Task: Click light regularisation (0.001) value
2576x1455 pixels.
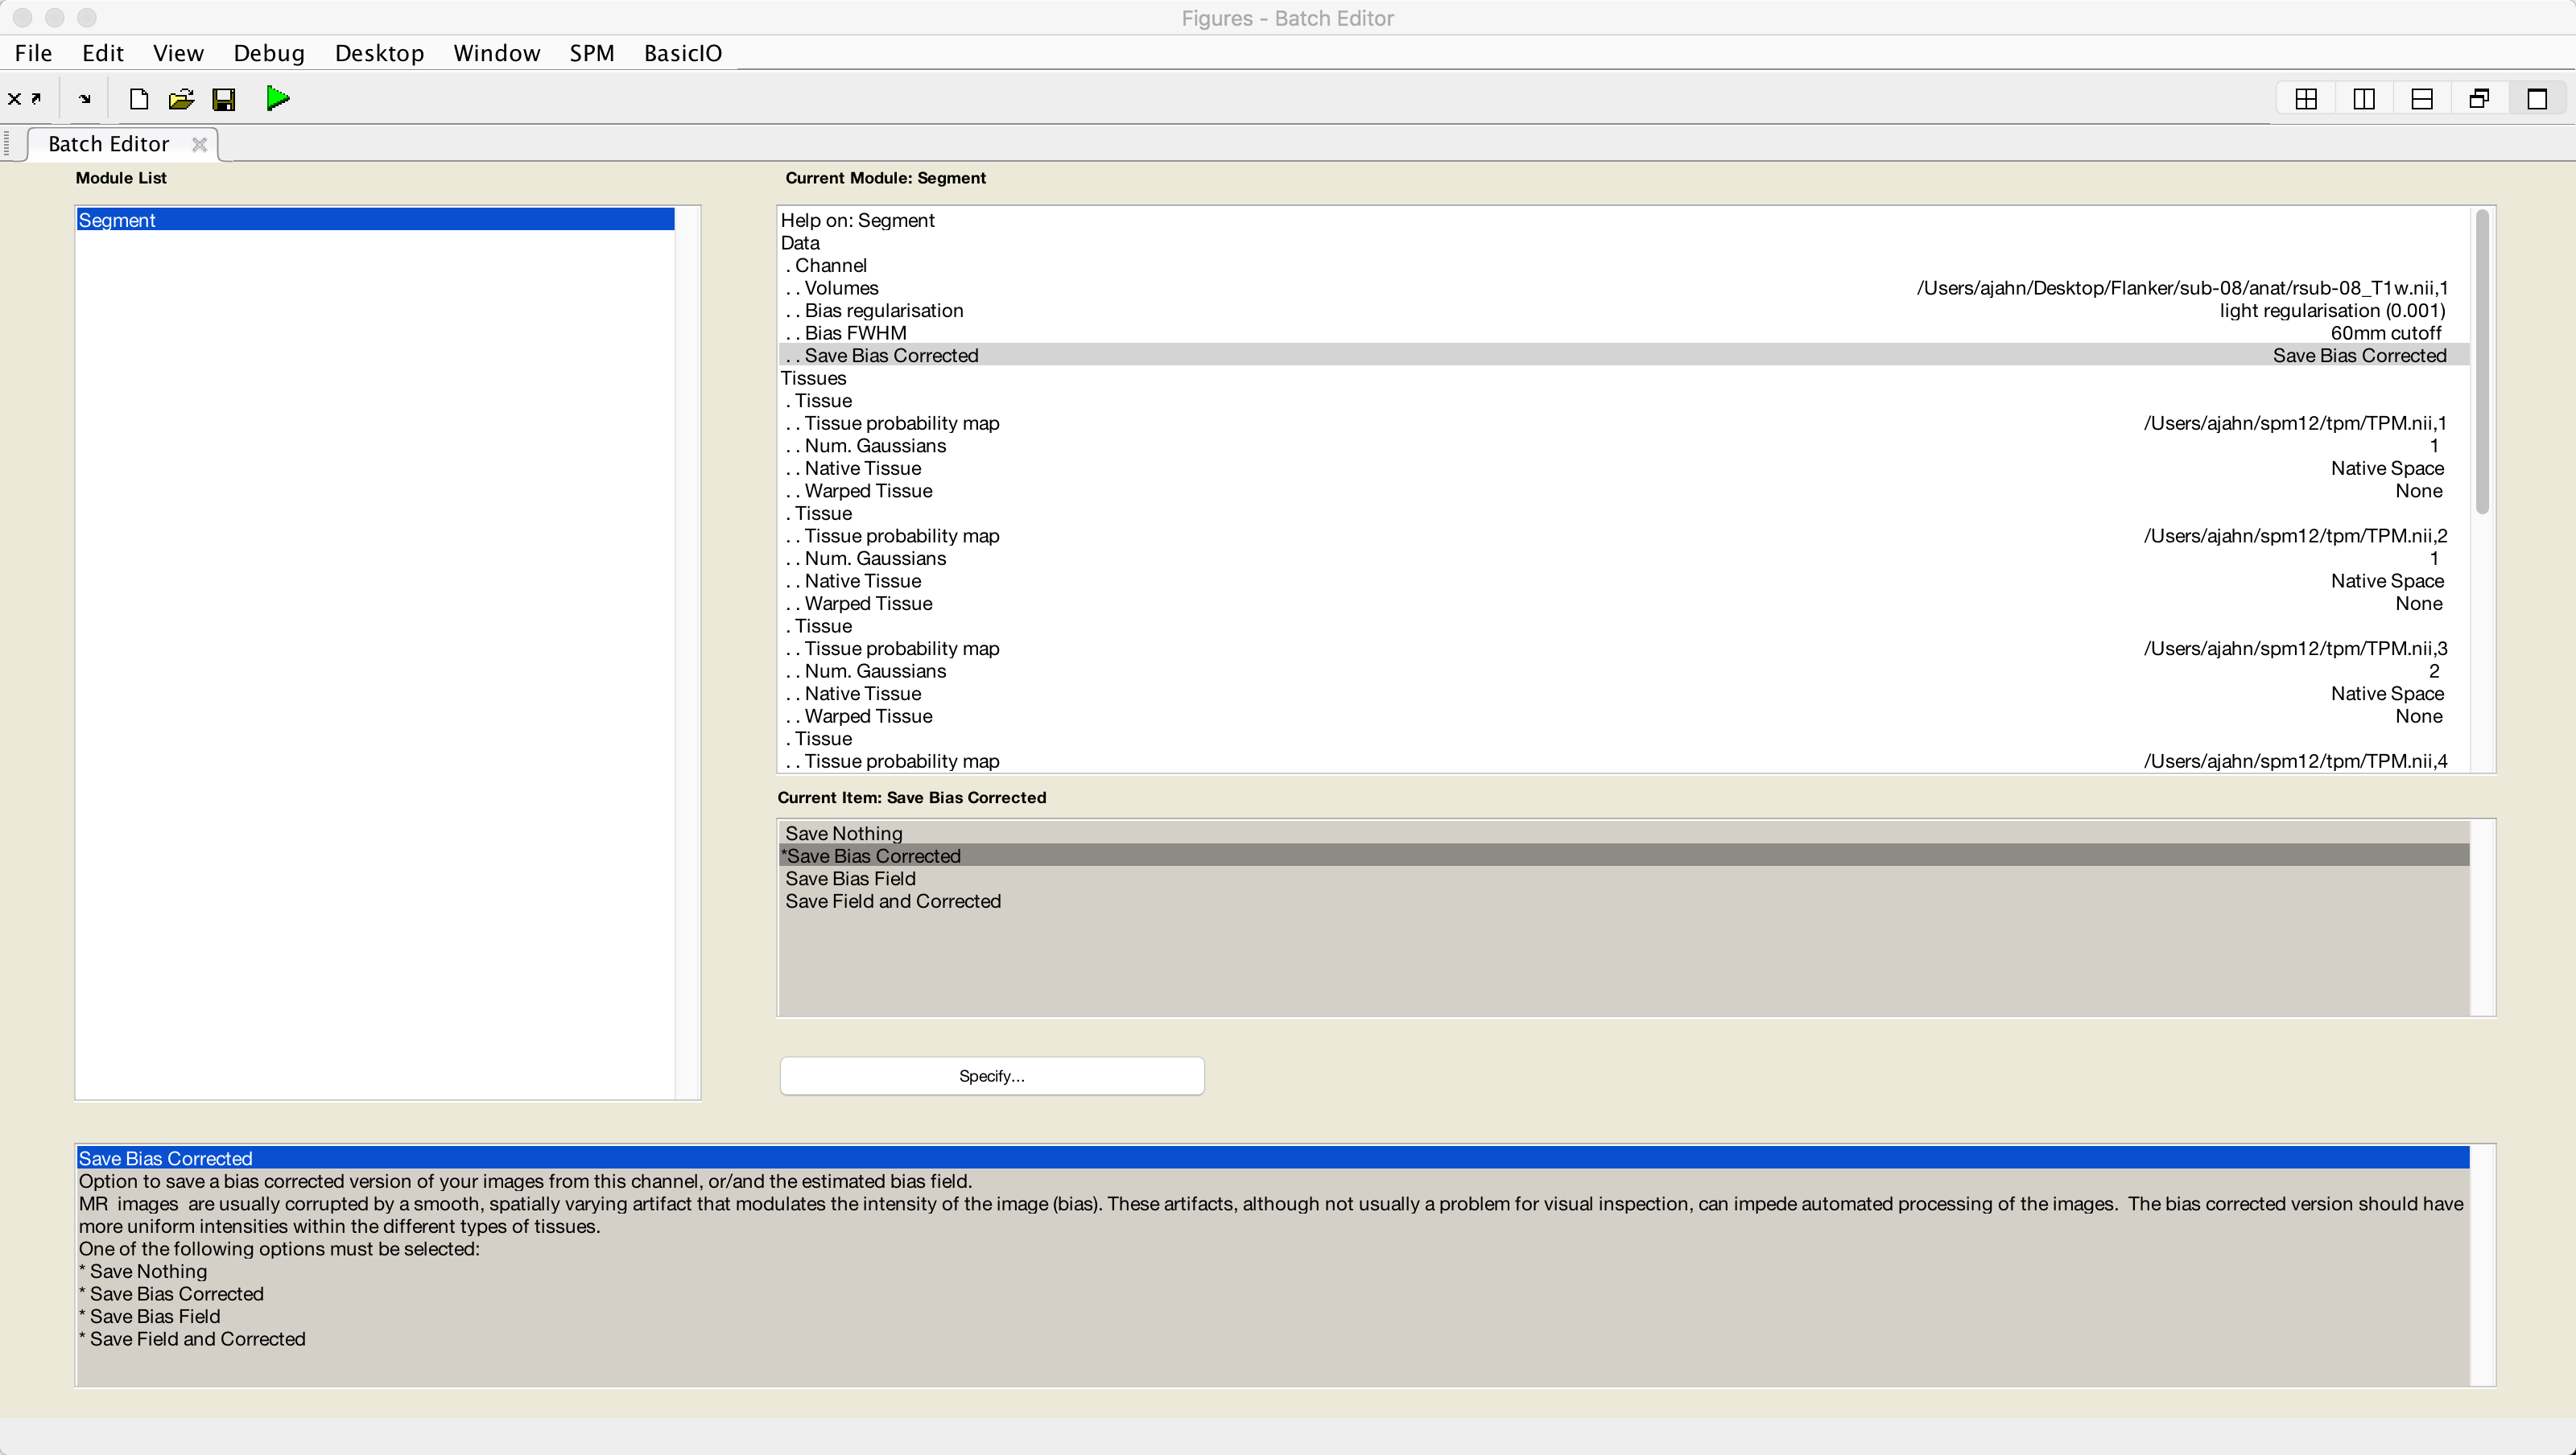Action: click(2332, 310)
